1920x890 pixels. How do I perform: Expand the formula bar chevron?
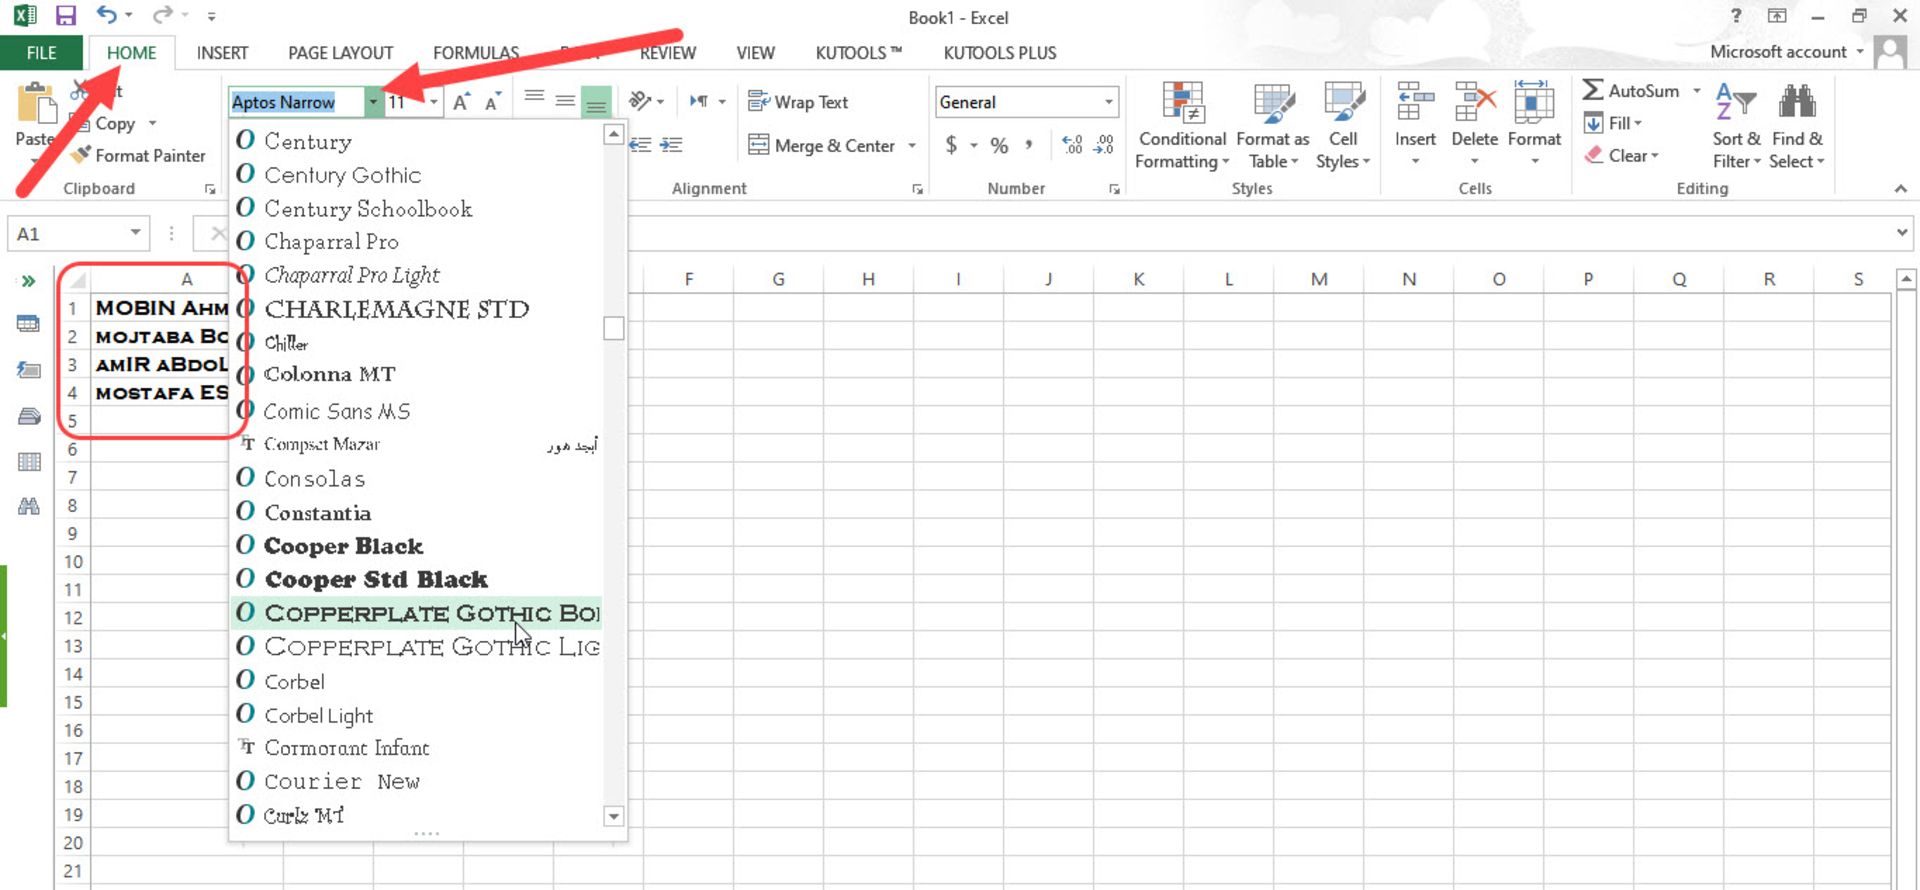point(1901,233)
